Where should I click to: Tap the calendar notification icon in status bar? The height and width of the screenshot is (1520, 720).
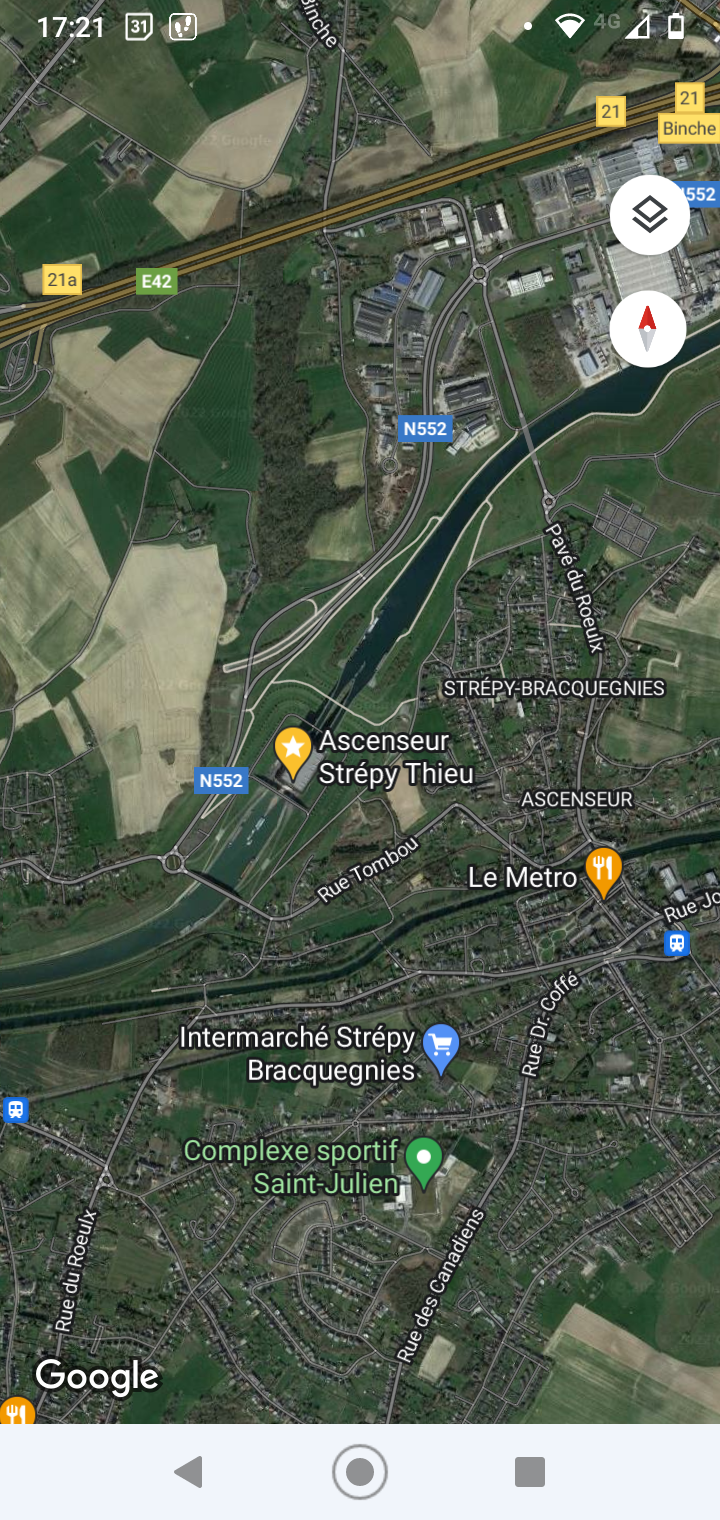139,27
